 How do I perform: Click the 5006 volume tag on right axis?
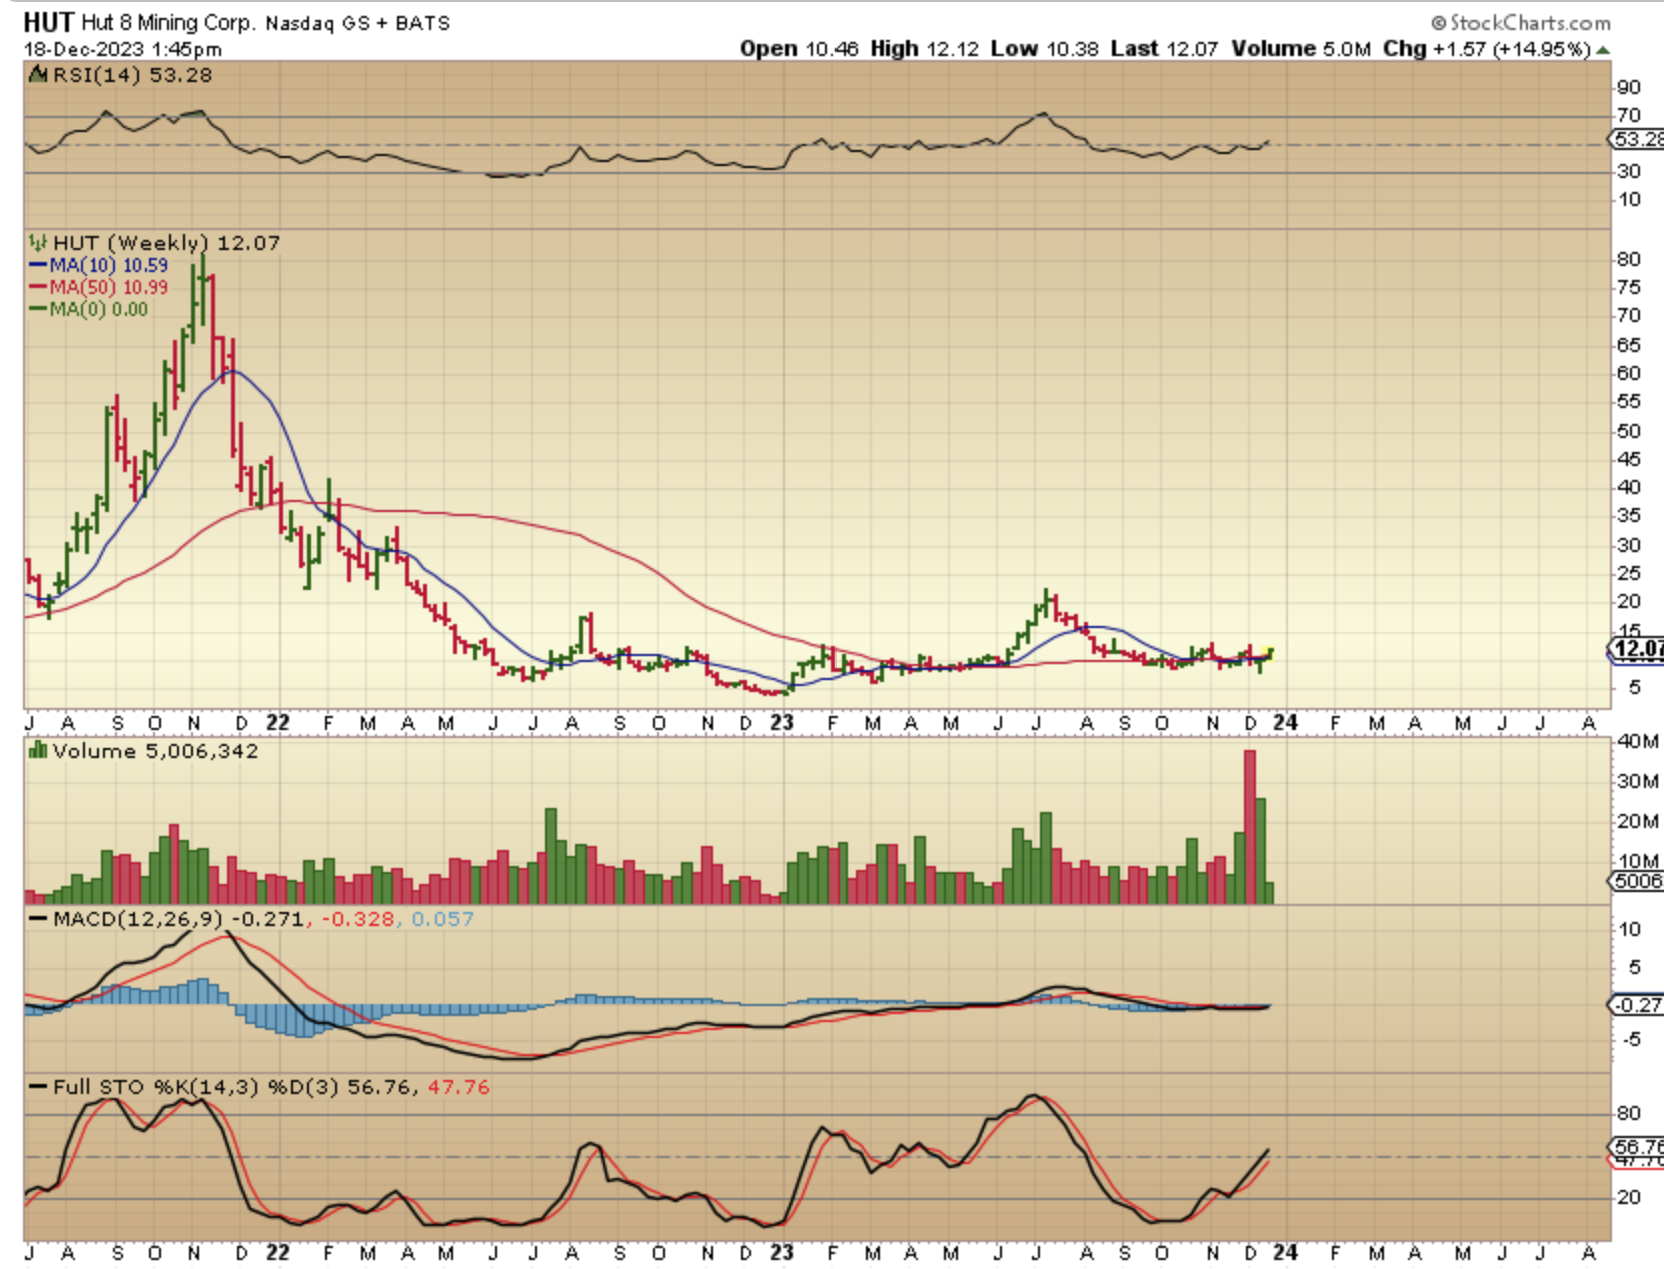pyautogui.click(x=1636, y=881)
